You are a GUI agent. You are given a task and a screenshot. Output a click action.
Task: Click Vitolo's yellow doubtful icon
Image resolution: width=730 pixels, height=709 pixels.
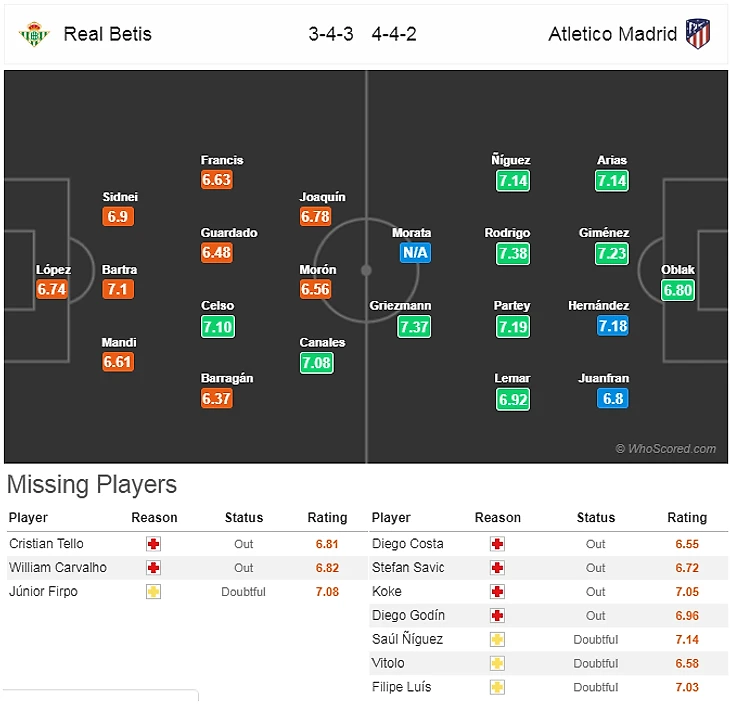pos(497,664)
